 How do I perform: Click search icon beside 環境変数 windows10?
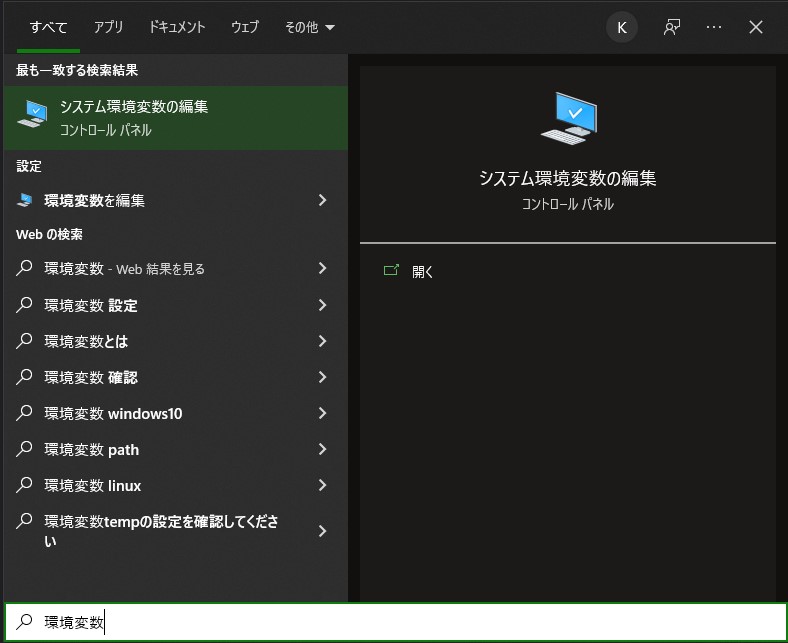click(x=24, y=413)
